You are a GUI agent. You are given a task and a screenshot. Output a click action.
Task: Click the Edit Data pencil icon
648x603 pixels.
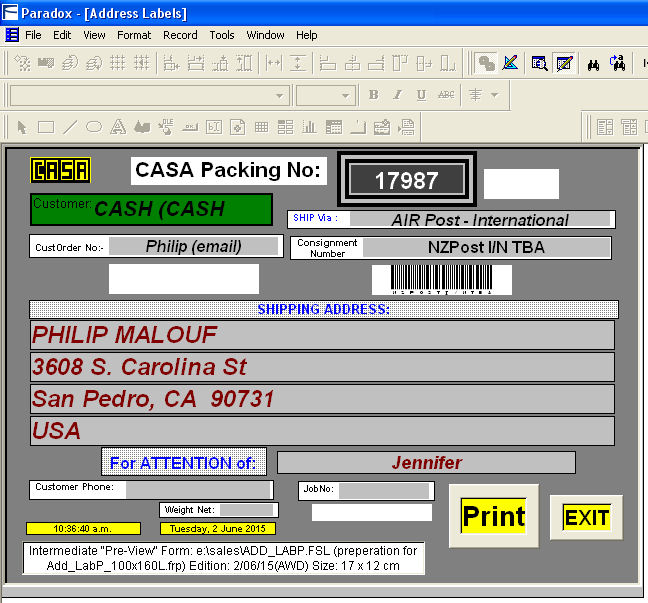click(x=565, y=63)
